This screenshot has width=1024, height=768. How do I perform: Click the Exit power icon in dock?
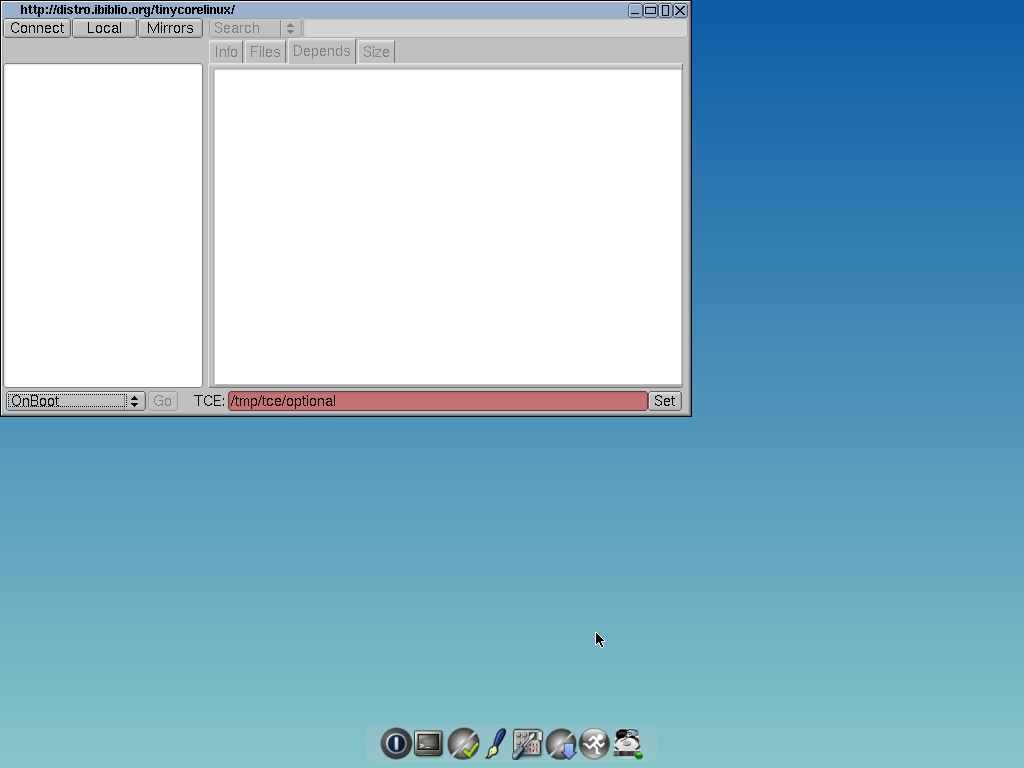(x=395, y=743)
